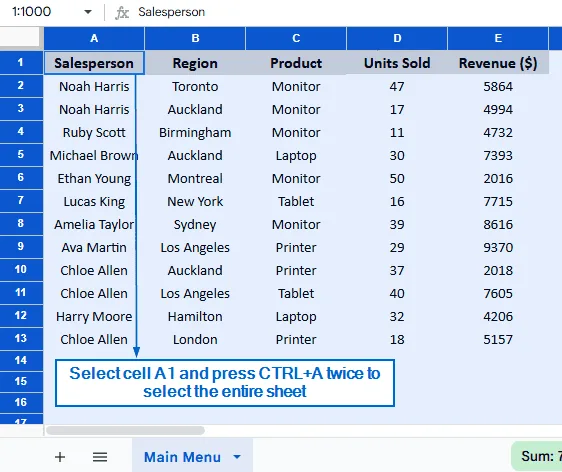Select row 5 header
The width and height of the screenshot is (562, 472).
coord(21,154)
